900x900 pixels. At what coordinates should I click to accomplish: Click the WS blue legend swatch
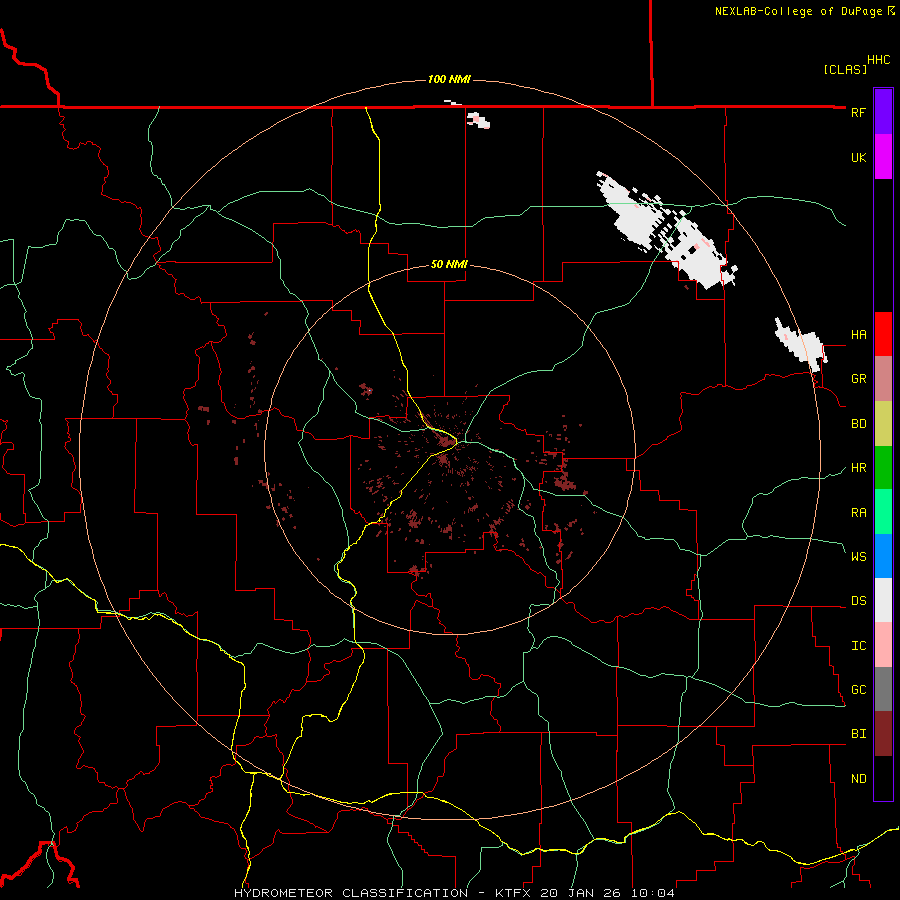coord(883,556)
